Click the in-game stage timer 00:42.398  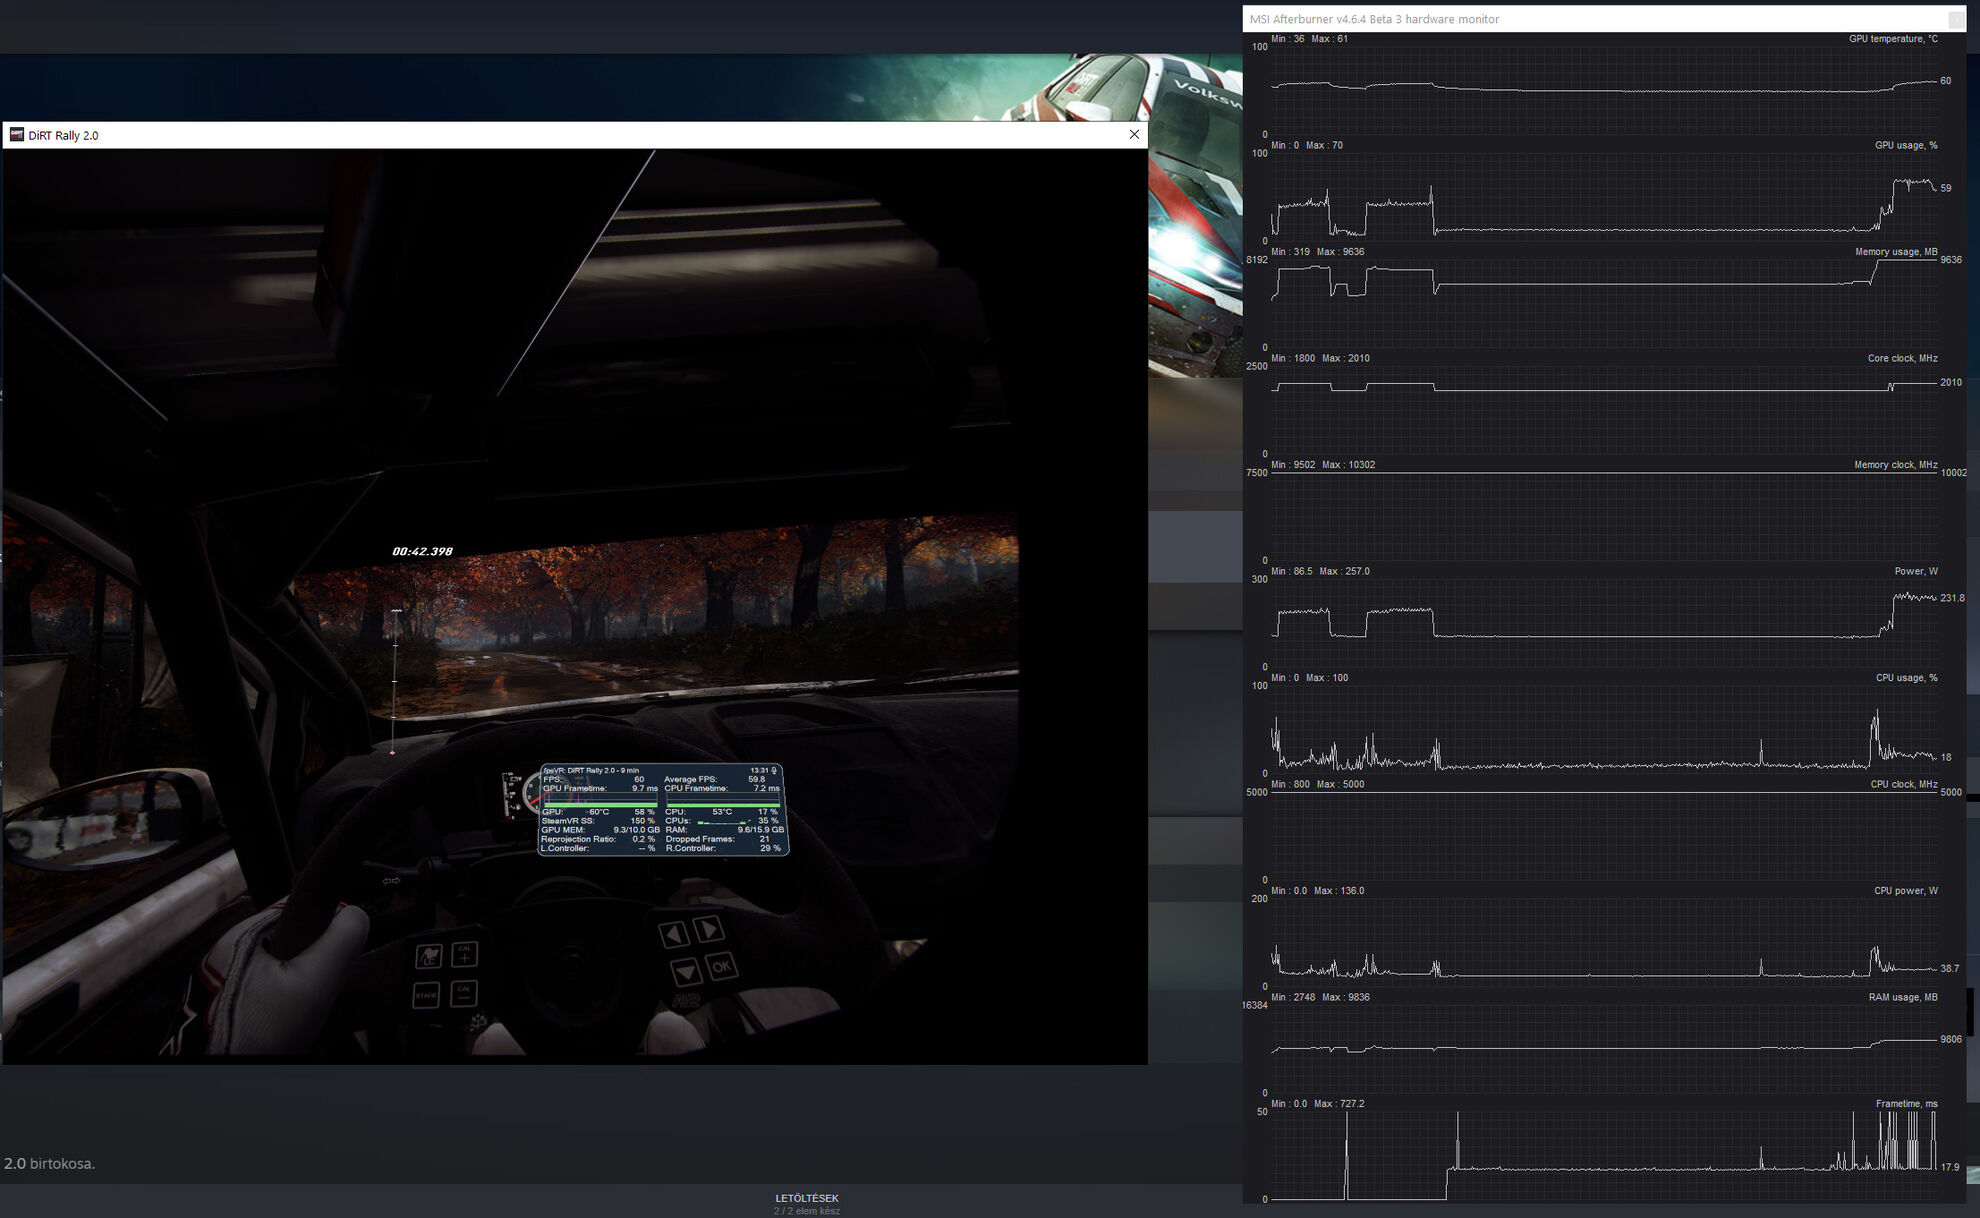click(422, 551)
